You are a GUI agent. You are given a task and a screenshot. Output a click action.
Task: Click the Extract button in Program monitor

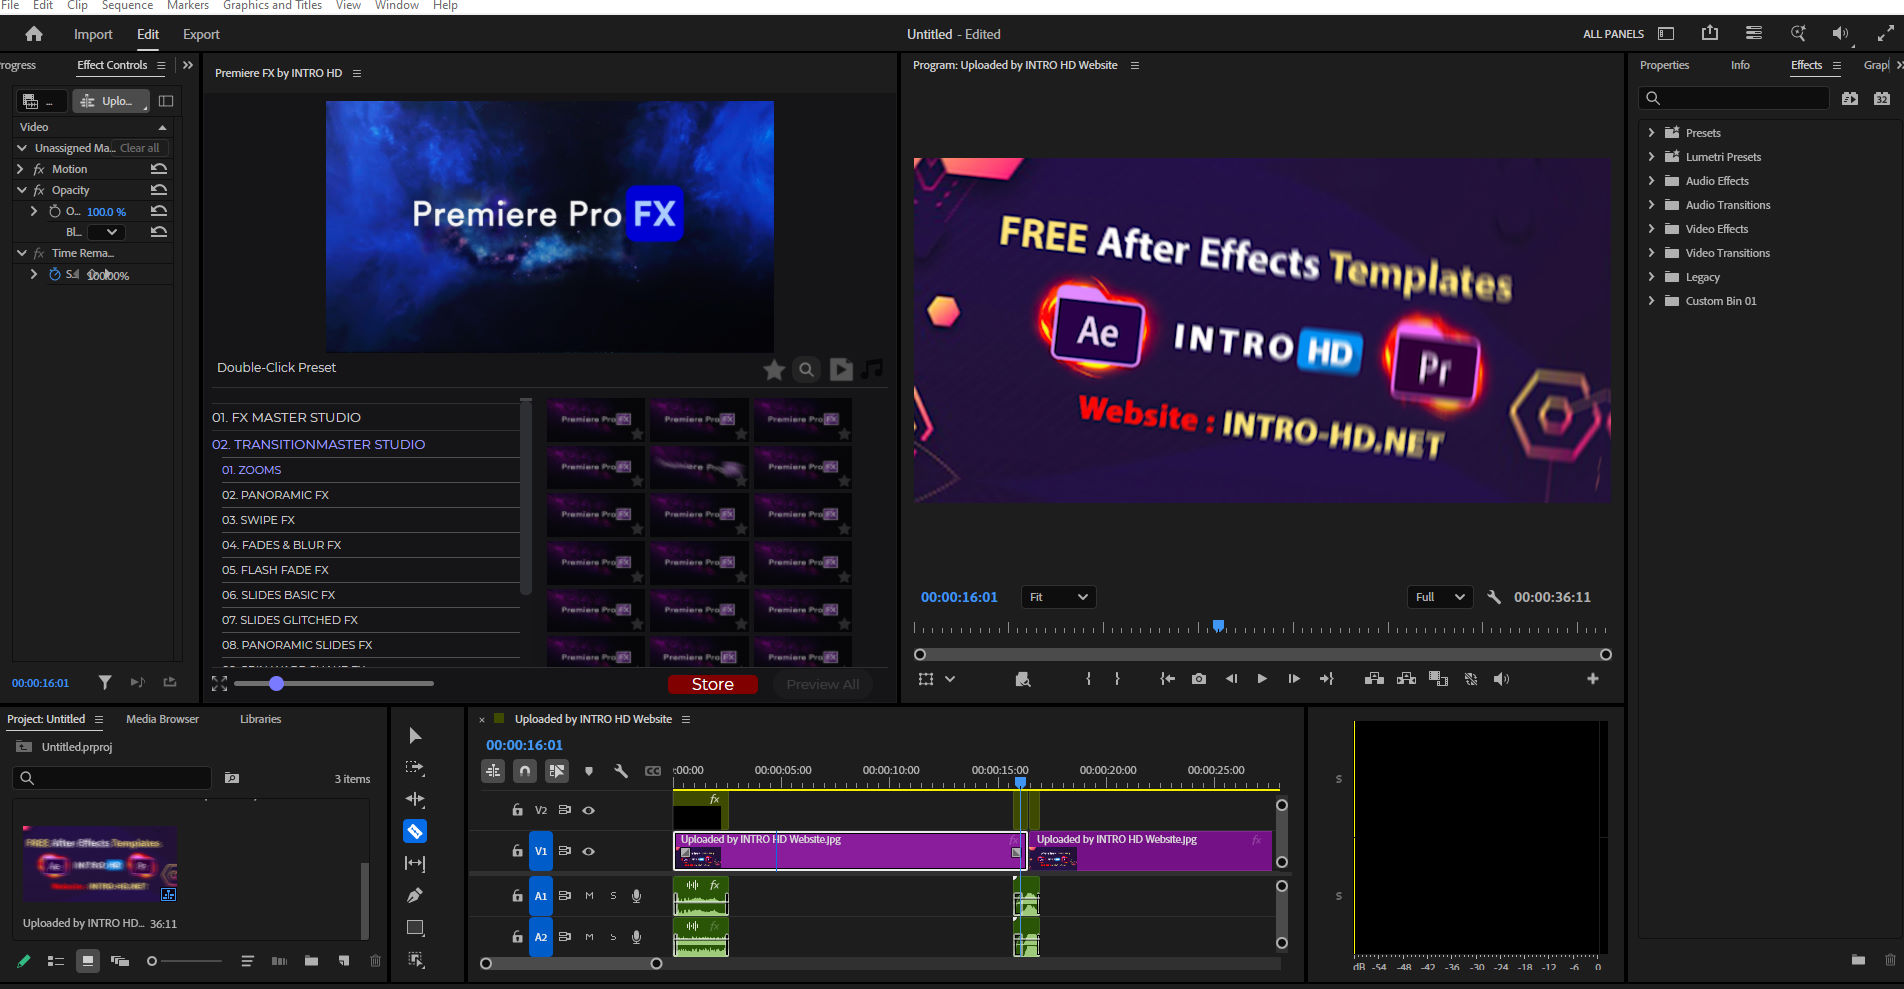pyautogui.click(x=1406, y=679)
